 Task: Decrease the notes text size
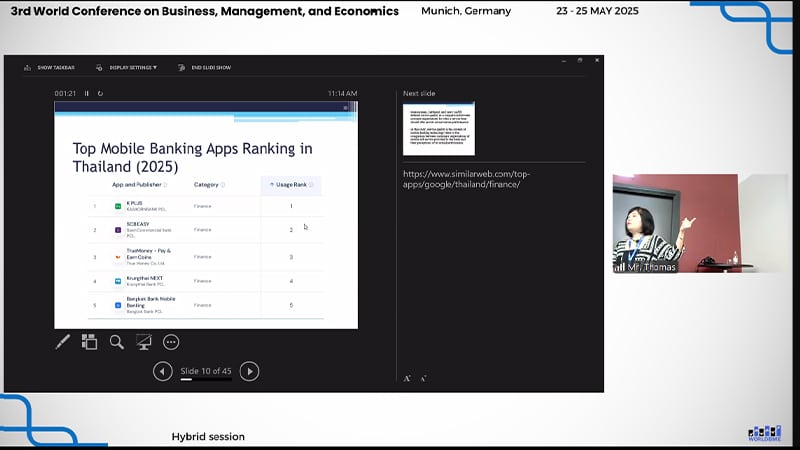tap(423, 378)
